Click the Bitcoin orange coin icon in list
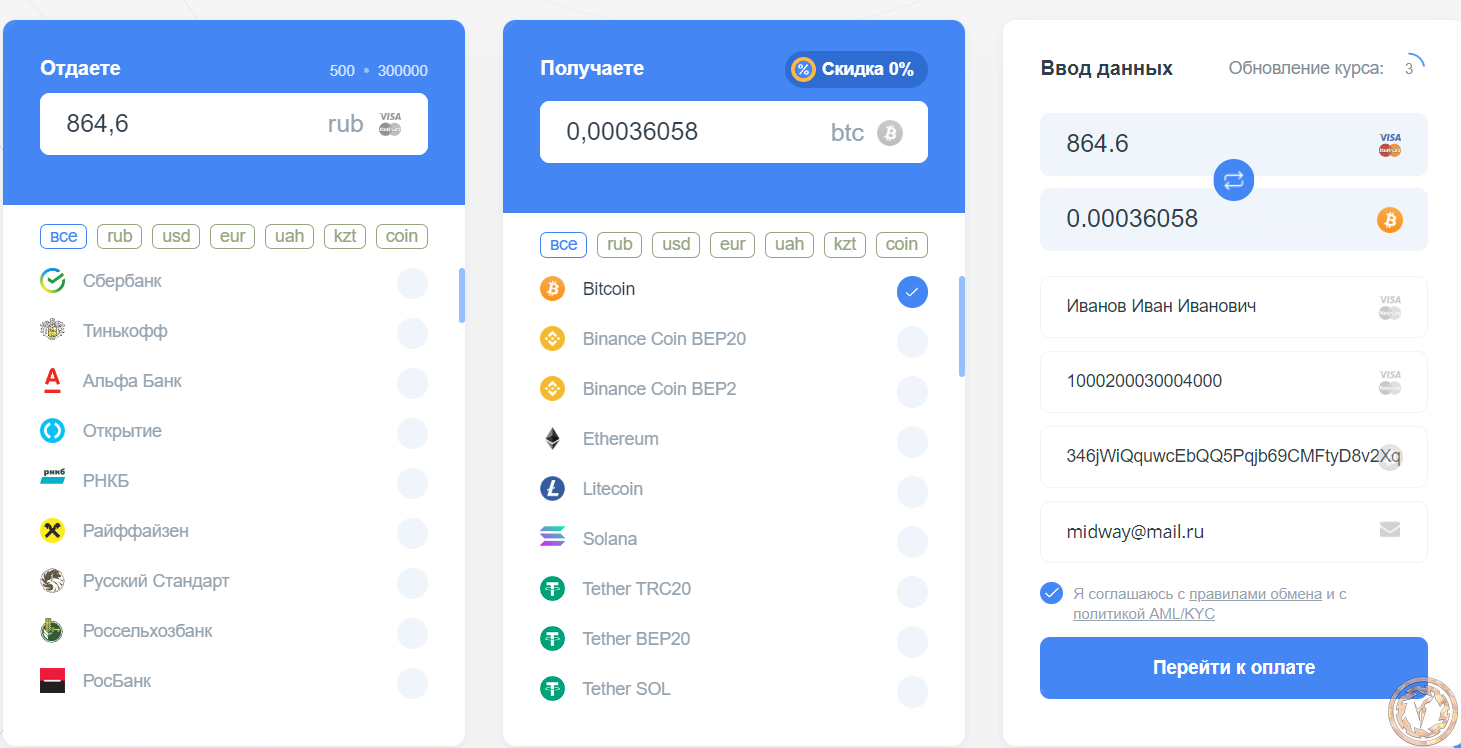 click(552, 289)
